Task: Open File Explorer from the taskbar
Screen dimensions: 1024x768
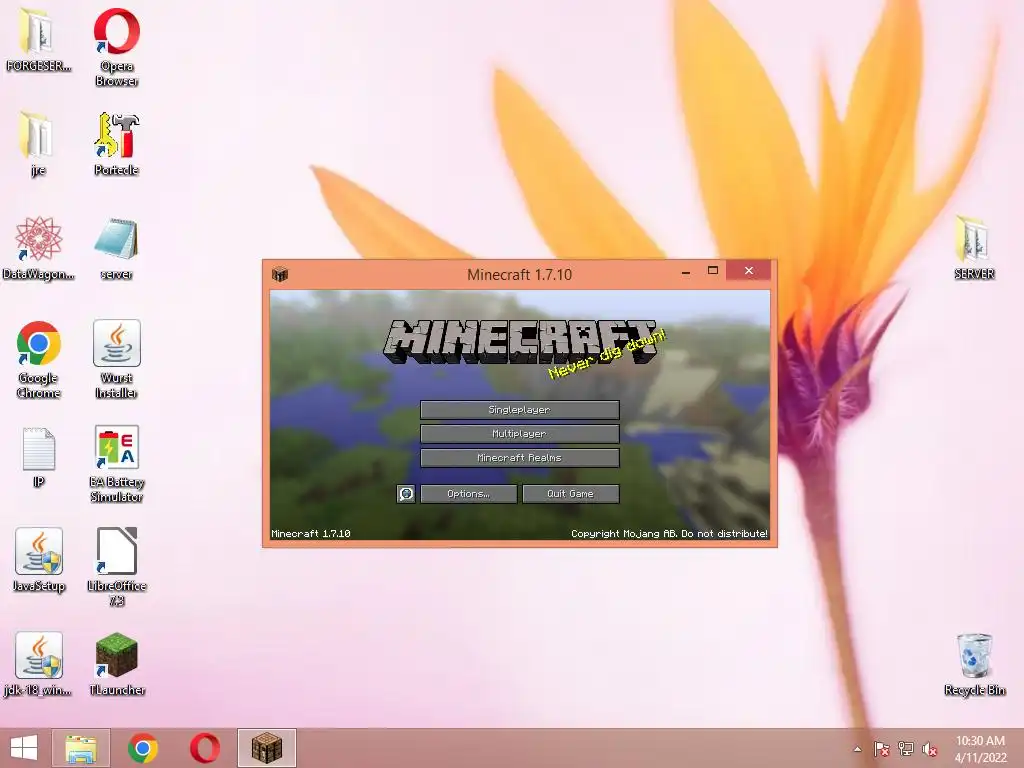Action: click(81, 748)
